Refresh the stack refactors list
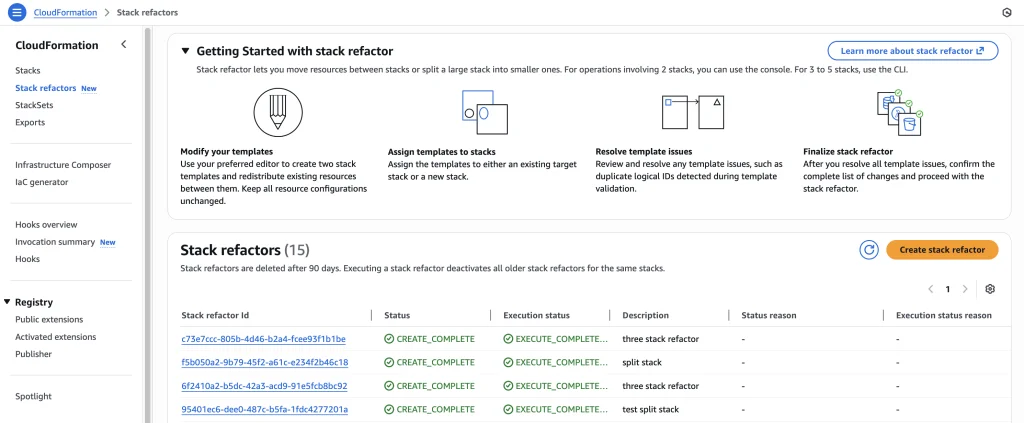The image size is (1024, 423). pyautogui.click(x=869, y=250)
